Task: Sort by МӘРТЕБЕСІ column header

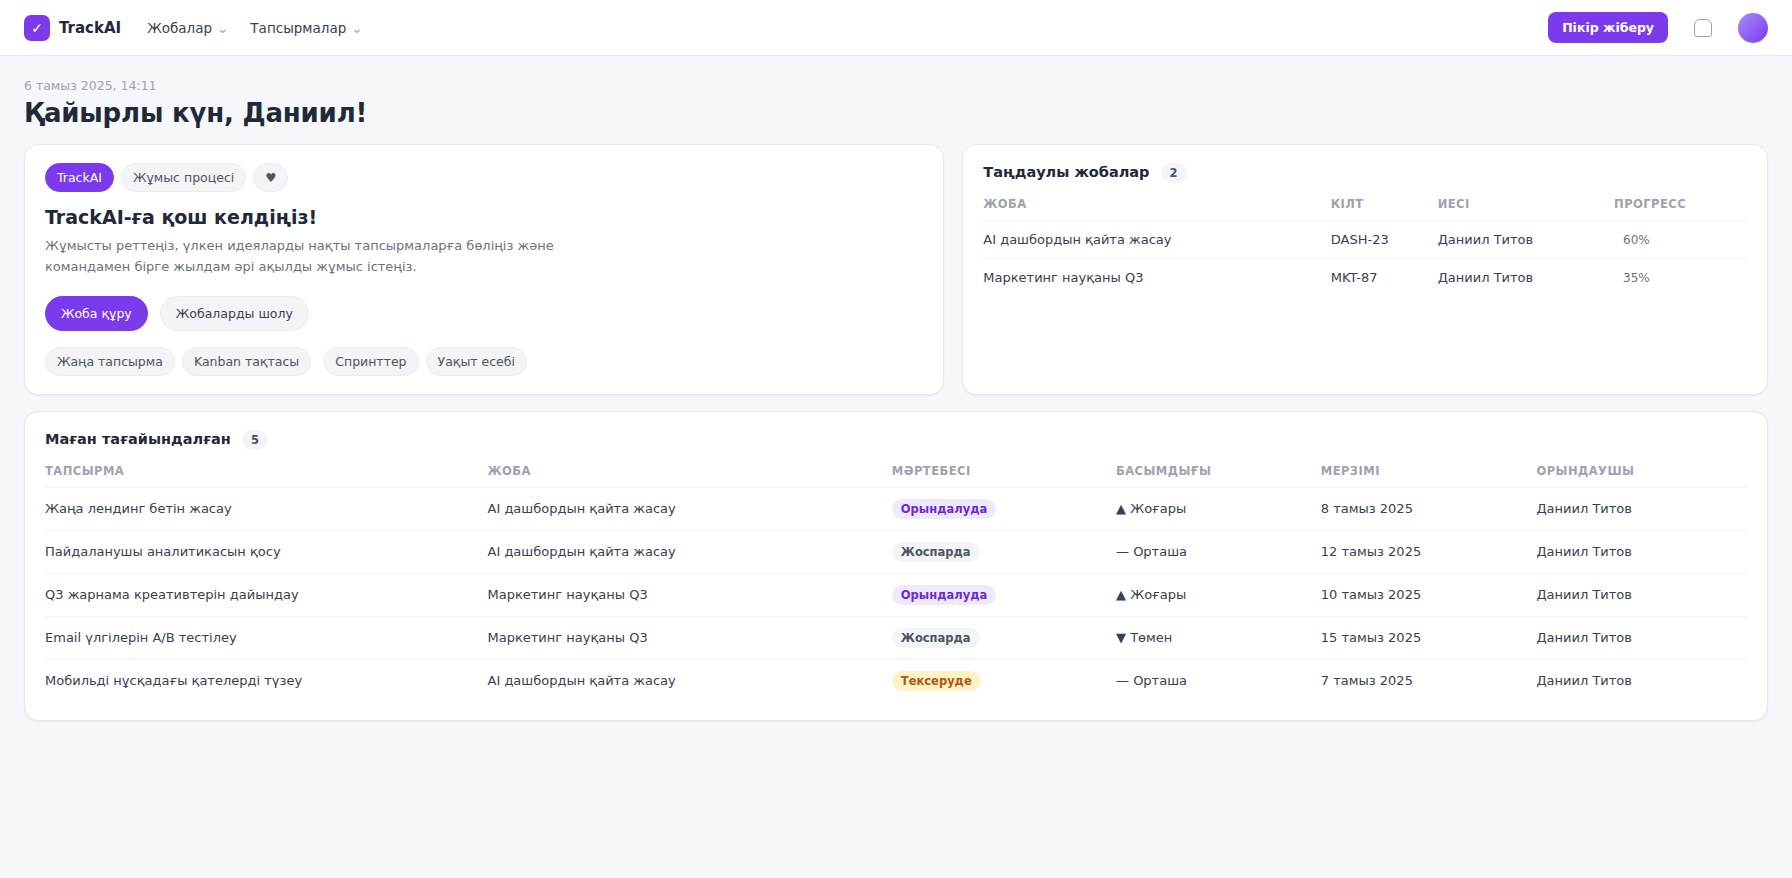Action: pos(931,471)
